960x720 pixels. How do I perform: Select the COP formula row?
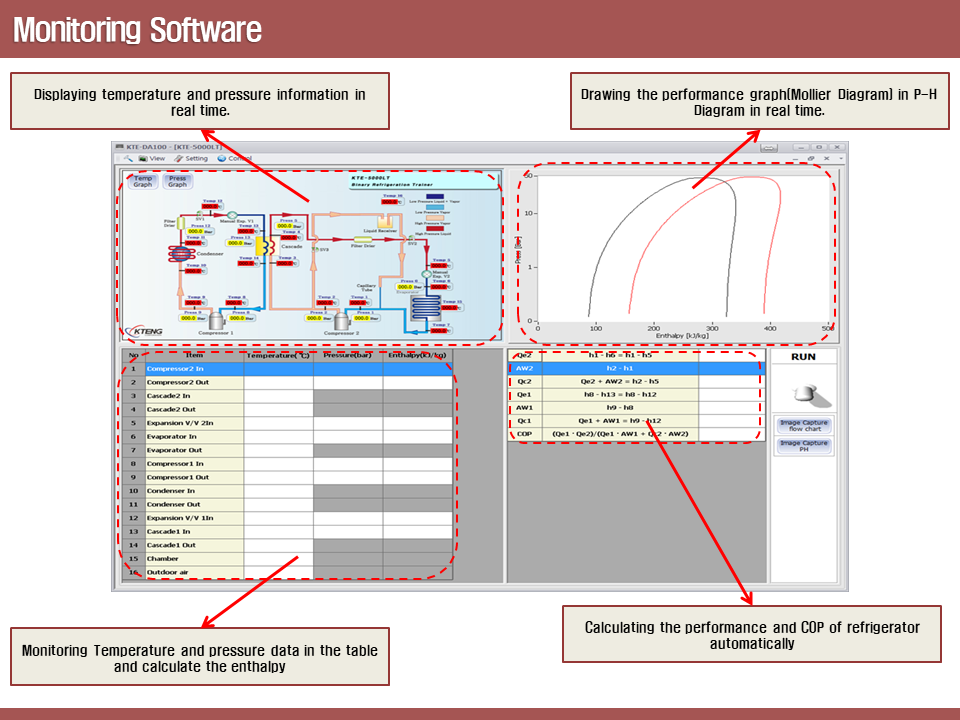pyautogui.click(x=619, y=434)
